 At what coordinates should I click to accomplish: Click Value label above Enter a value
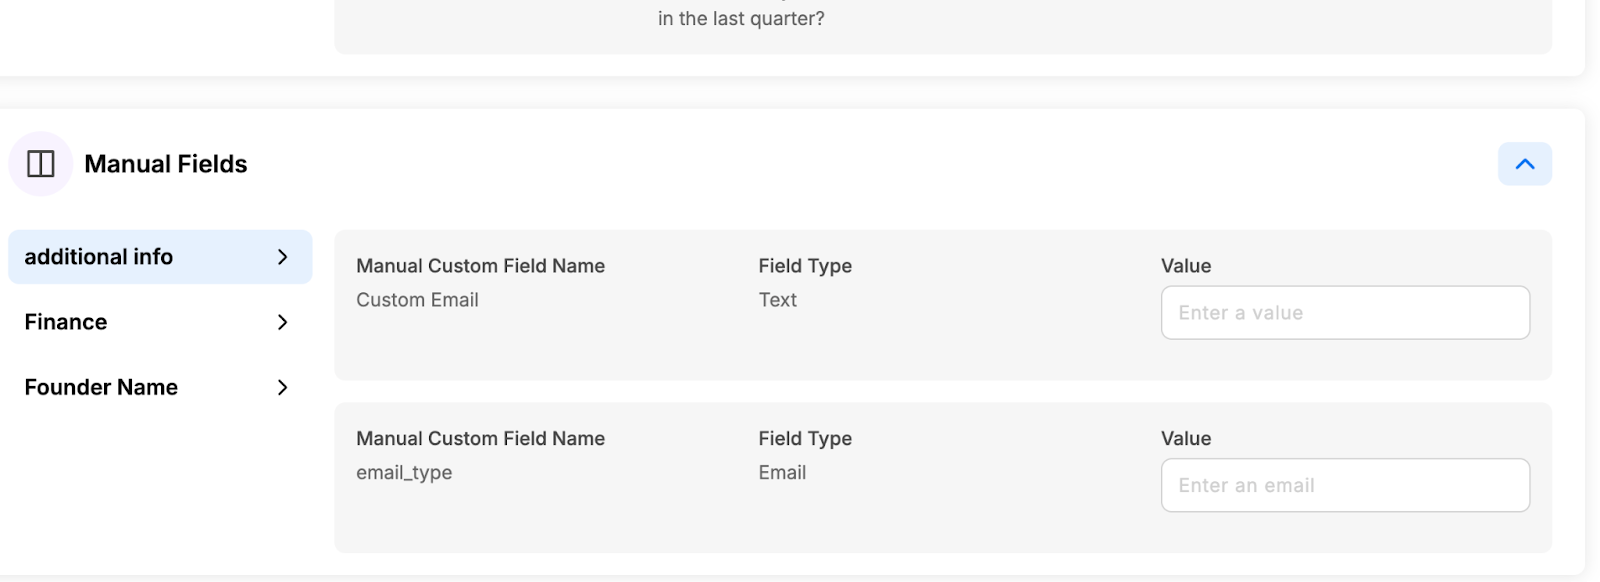pyautogui.click(x=1186, y=266)
